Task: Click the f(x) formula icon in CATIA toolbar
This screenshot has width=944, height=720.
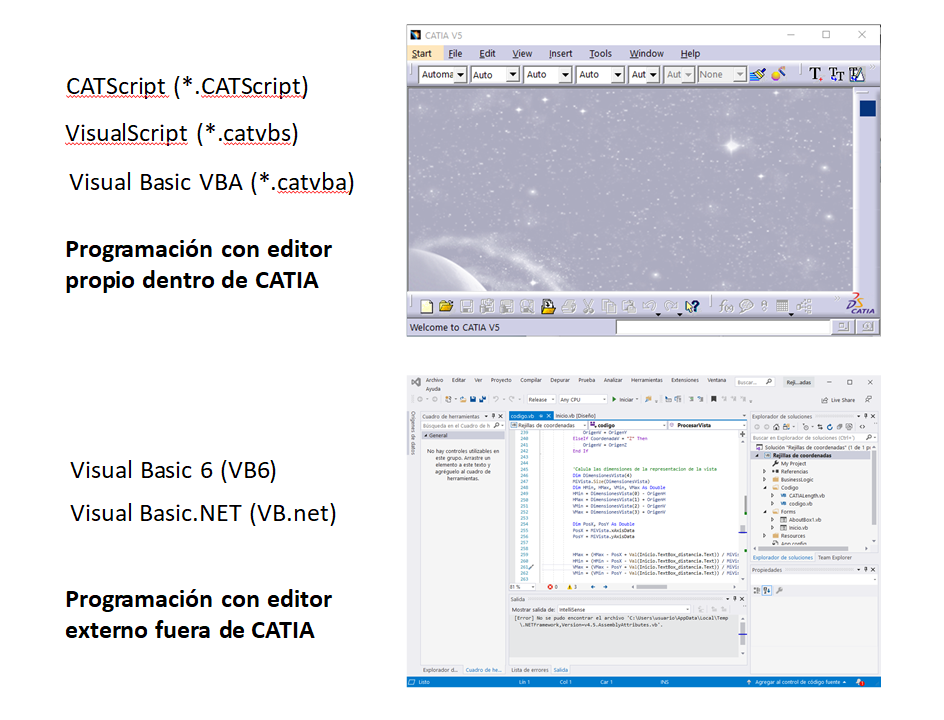Action: tap(726, 305)
